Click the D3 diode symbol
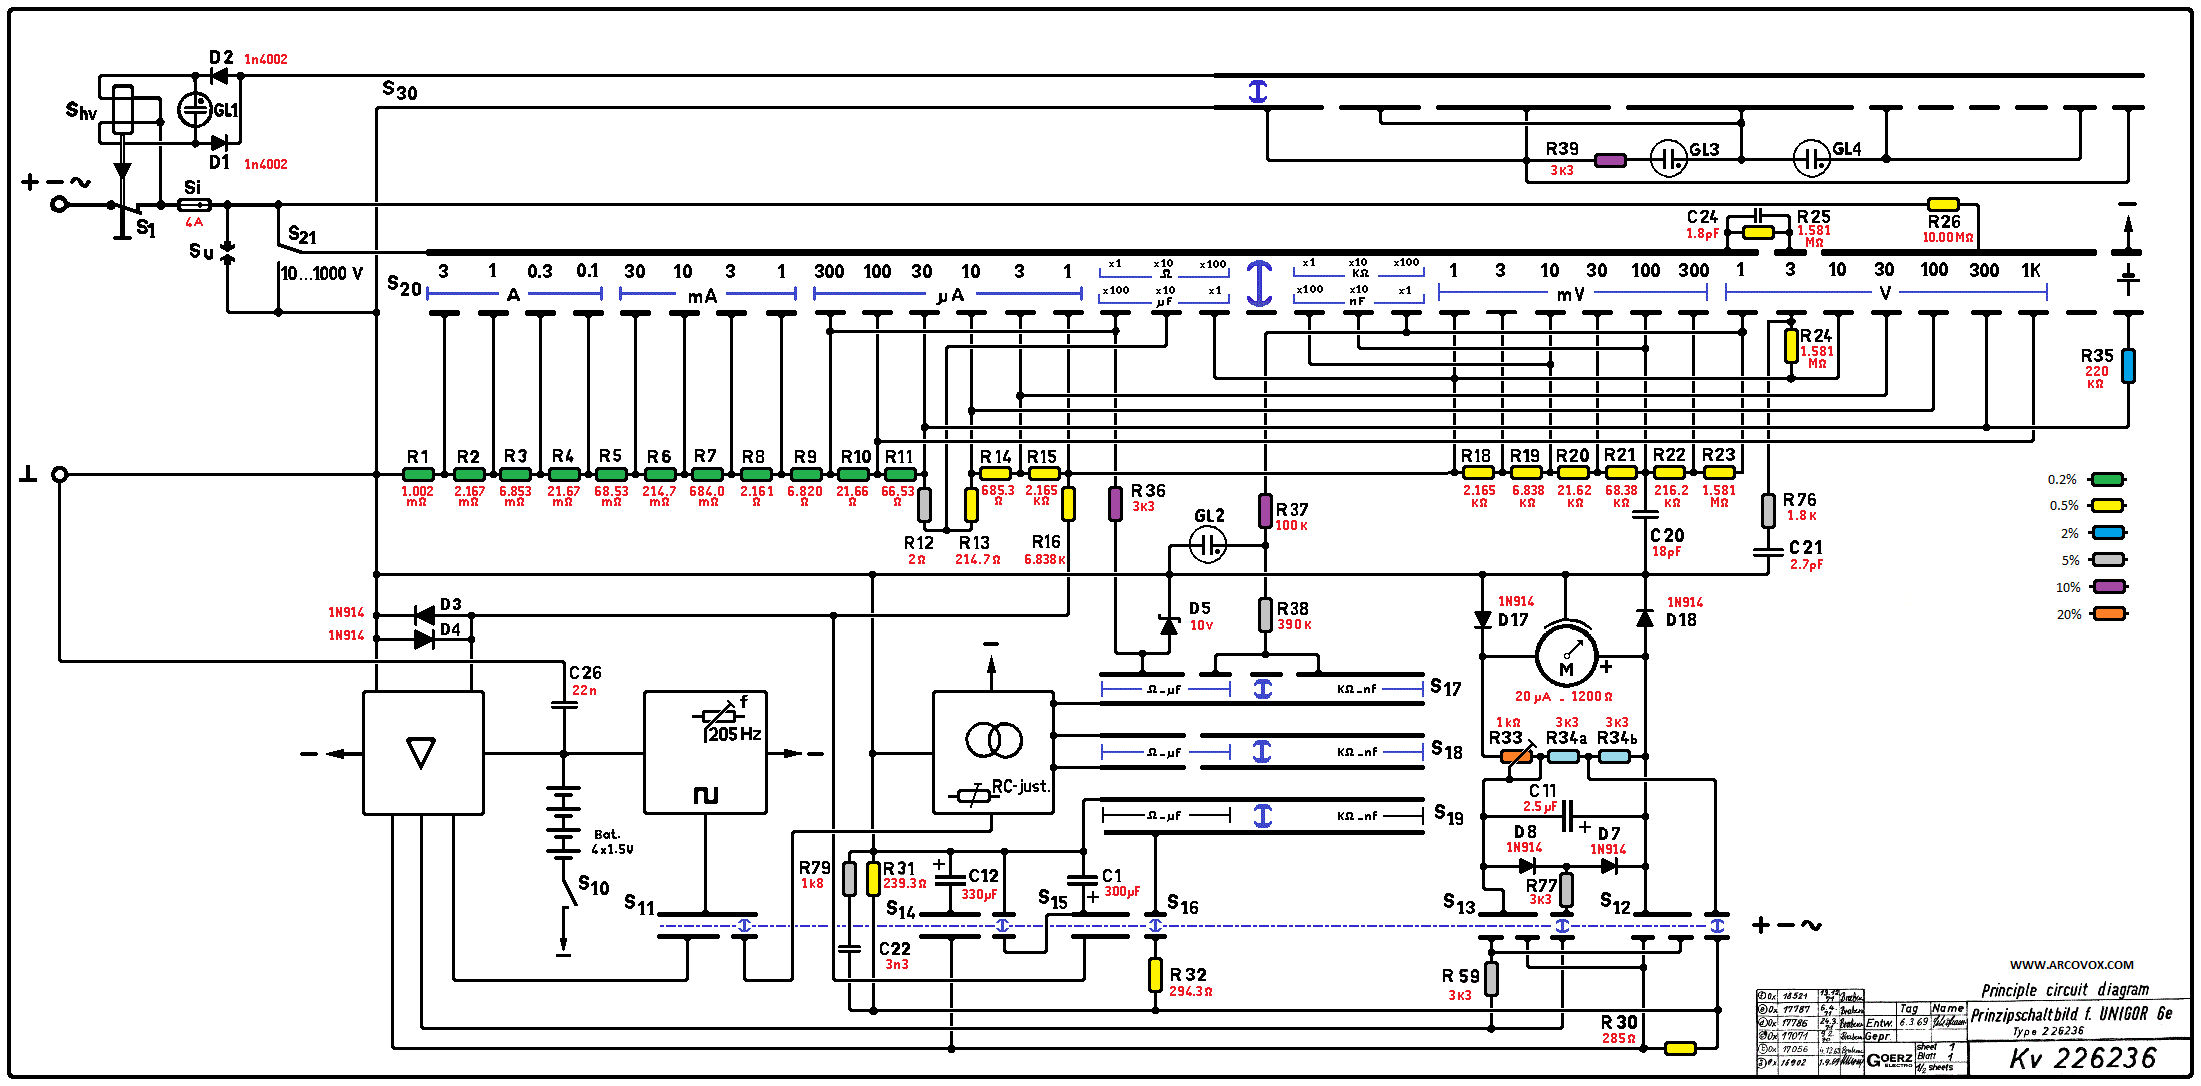 [424, 614]
